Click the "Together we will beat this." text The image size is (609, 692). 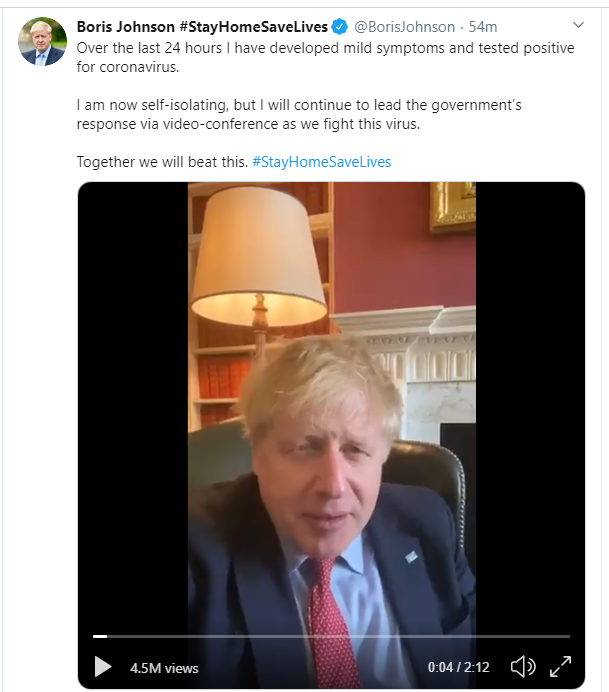(x=162, y=161)
